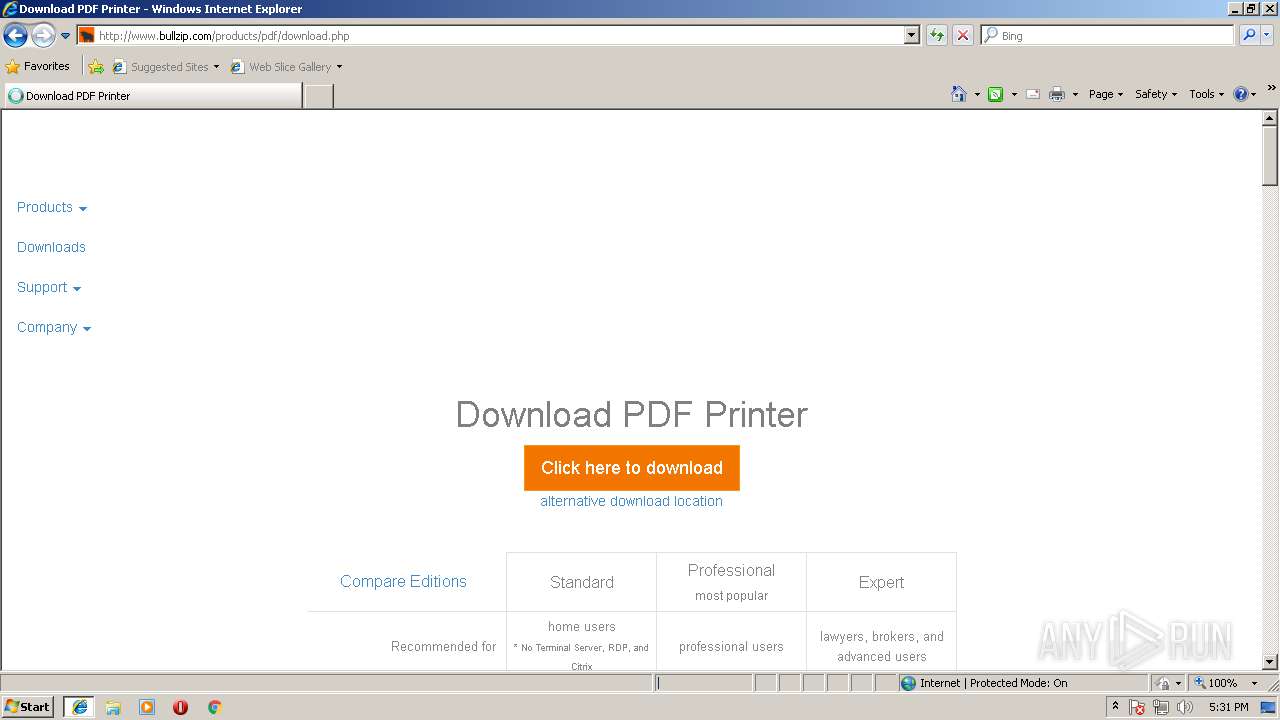Screen dimensions: 1280x720
Task: Open the alternative download location link
Action: tap(631, 501)
